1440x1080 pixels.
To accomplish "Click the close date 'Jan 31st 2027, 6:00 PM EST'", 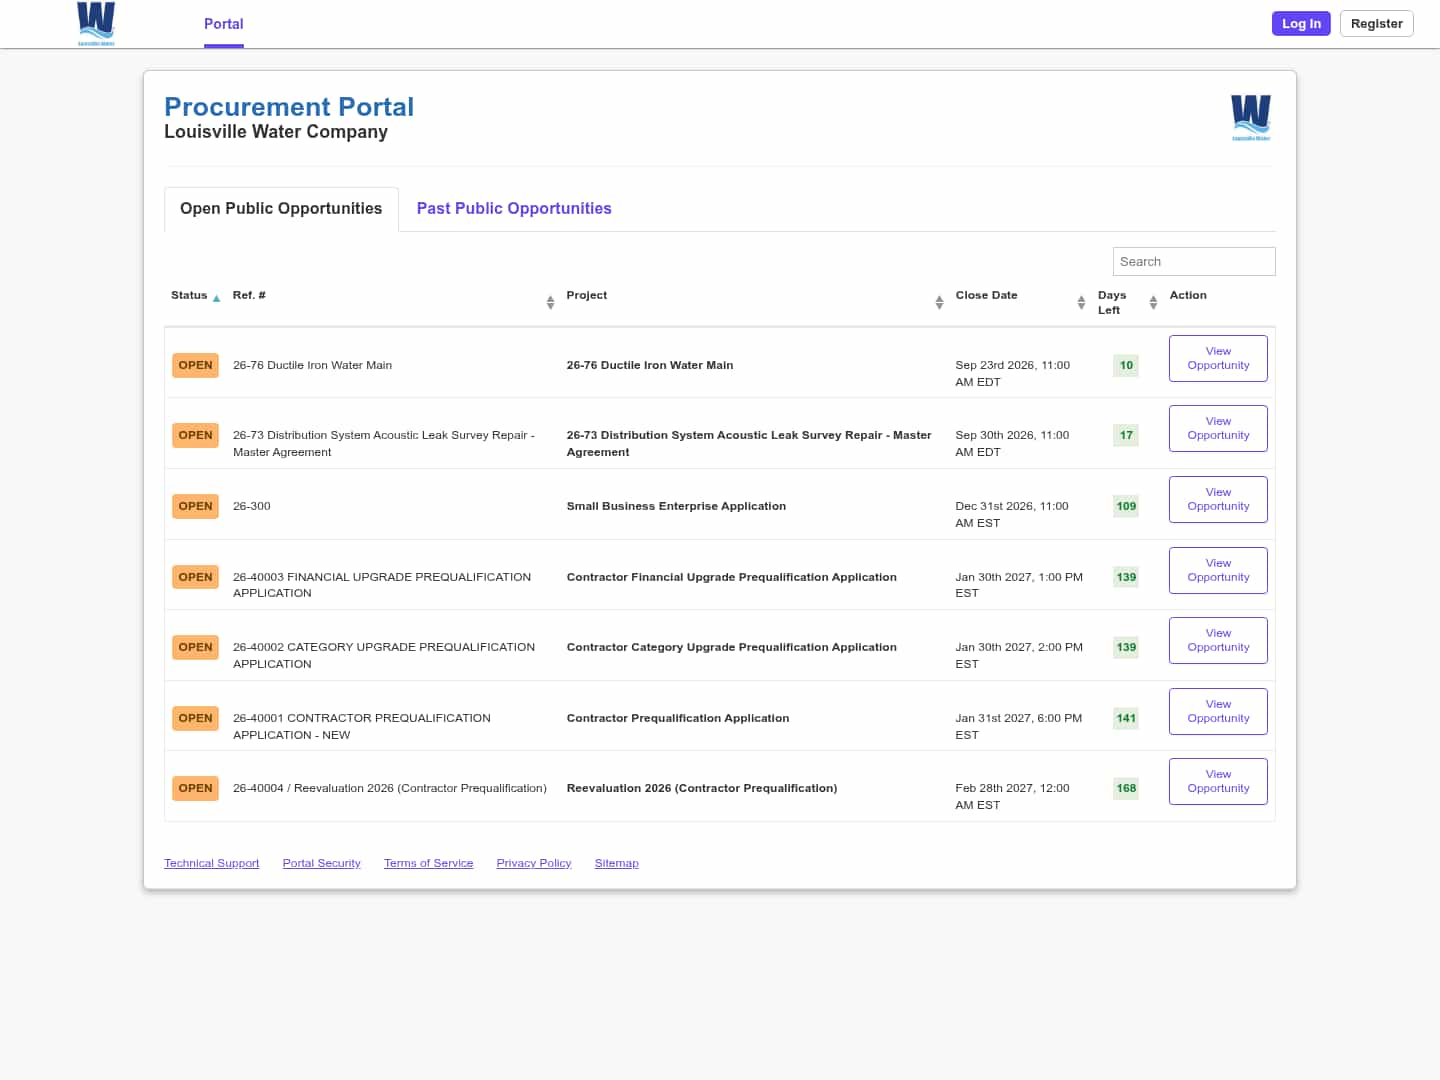I will point(1018,726).
